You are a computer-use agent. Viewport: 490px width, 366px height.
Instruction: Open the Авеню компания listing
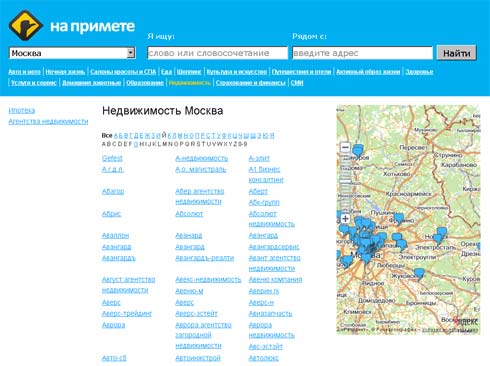pos(275,280)
